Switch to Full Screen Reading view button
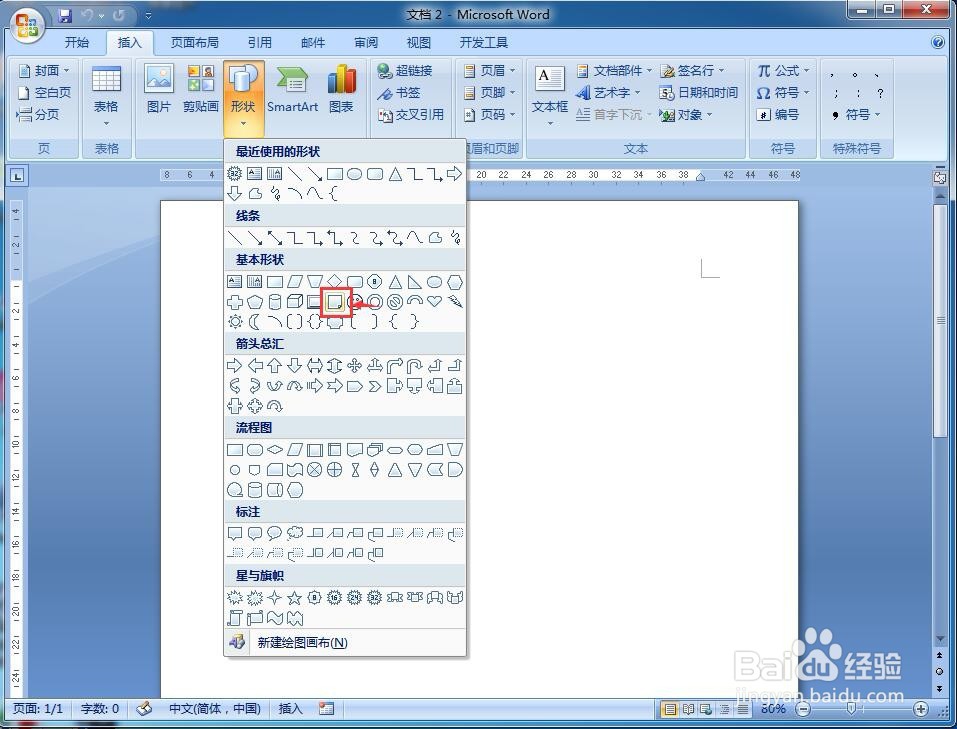Screen dimensions: 957x729 tap(688, 709)
